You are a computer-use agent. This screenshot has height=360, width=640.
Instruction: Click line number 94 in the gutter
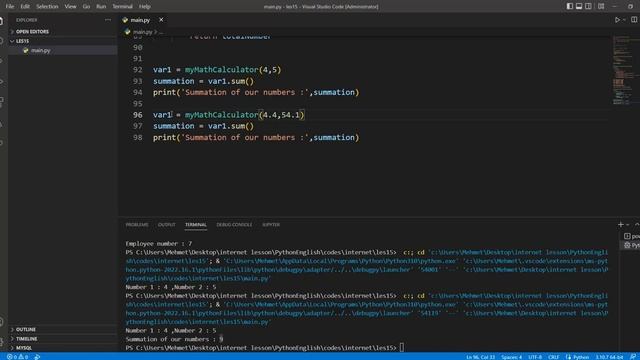coord(138,92)
